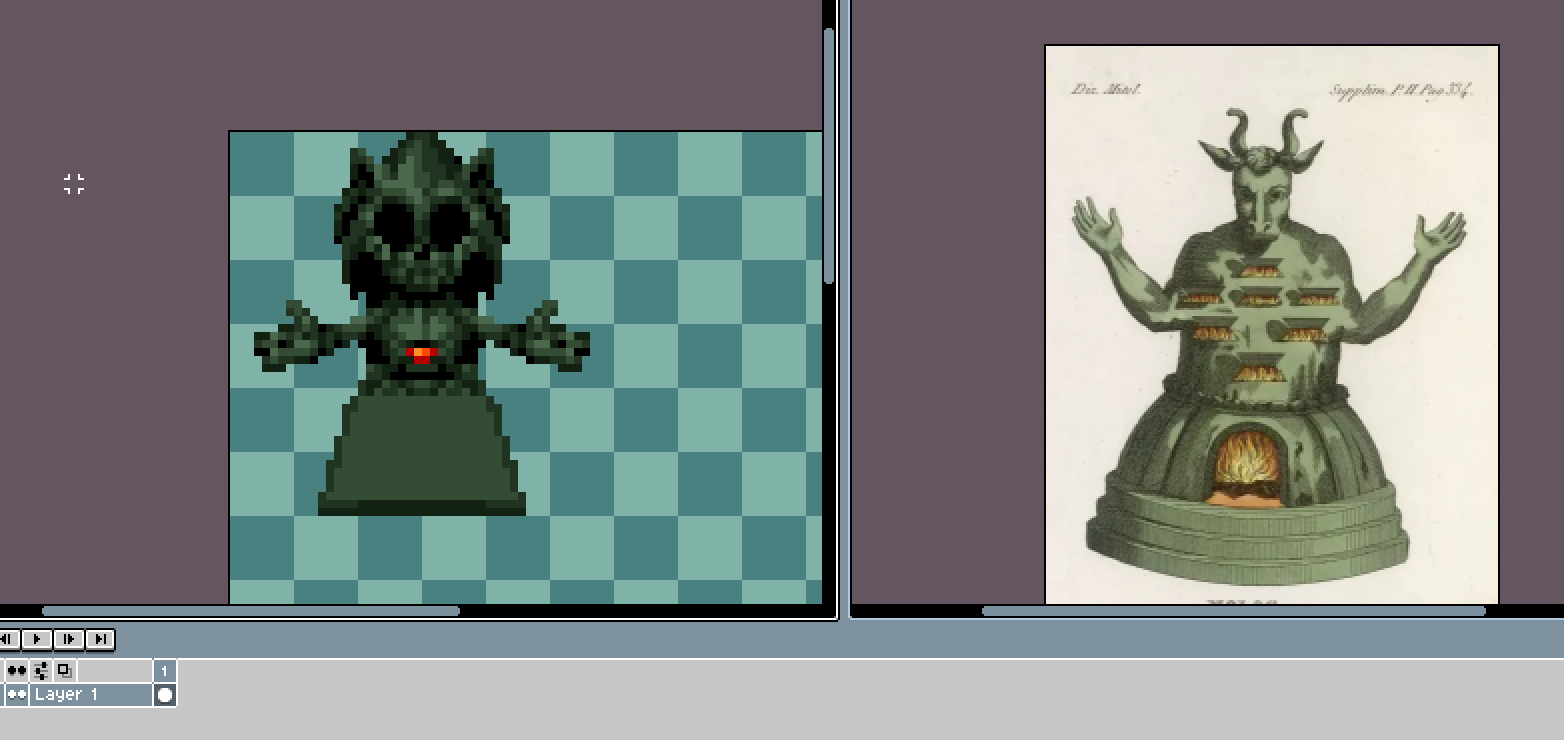Play the animation in the timeline
The height and width of the screenshot is (740, 1564).
click(x=37, y=639)
